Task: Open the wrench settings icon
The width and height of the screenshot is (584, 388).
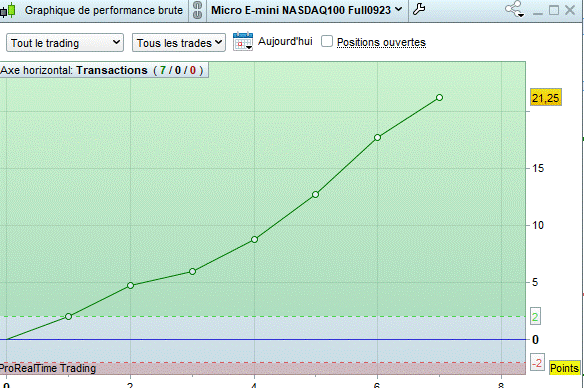Action: pyautogui.click(x=419, y=9)
